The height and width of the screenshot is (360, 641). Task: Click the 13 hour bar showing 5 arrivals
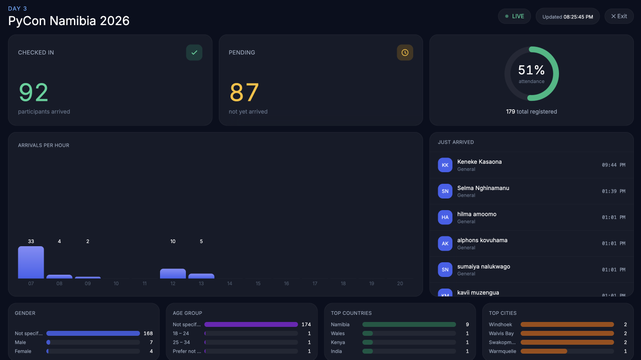pos(201,276)
